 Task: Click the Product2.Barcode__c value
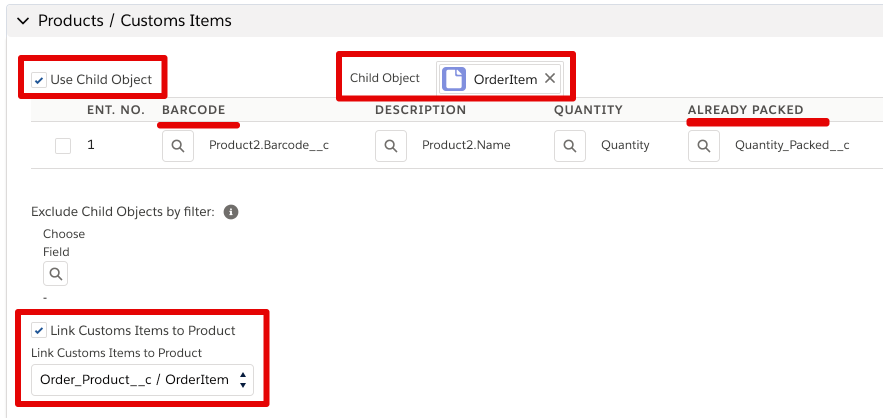click(x=269, y=145)
